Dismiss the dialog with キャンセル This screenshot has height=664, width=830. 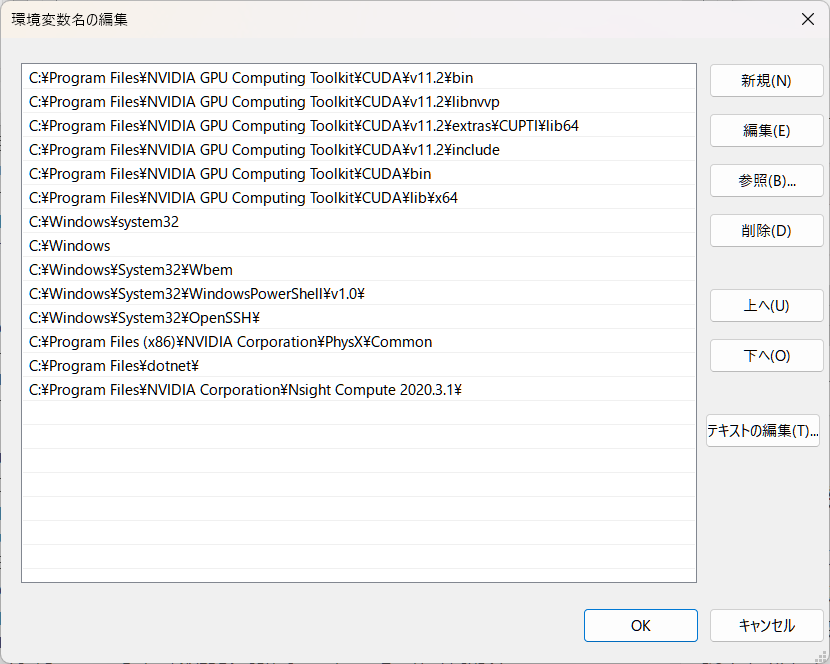click(x=766, y=625)
